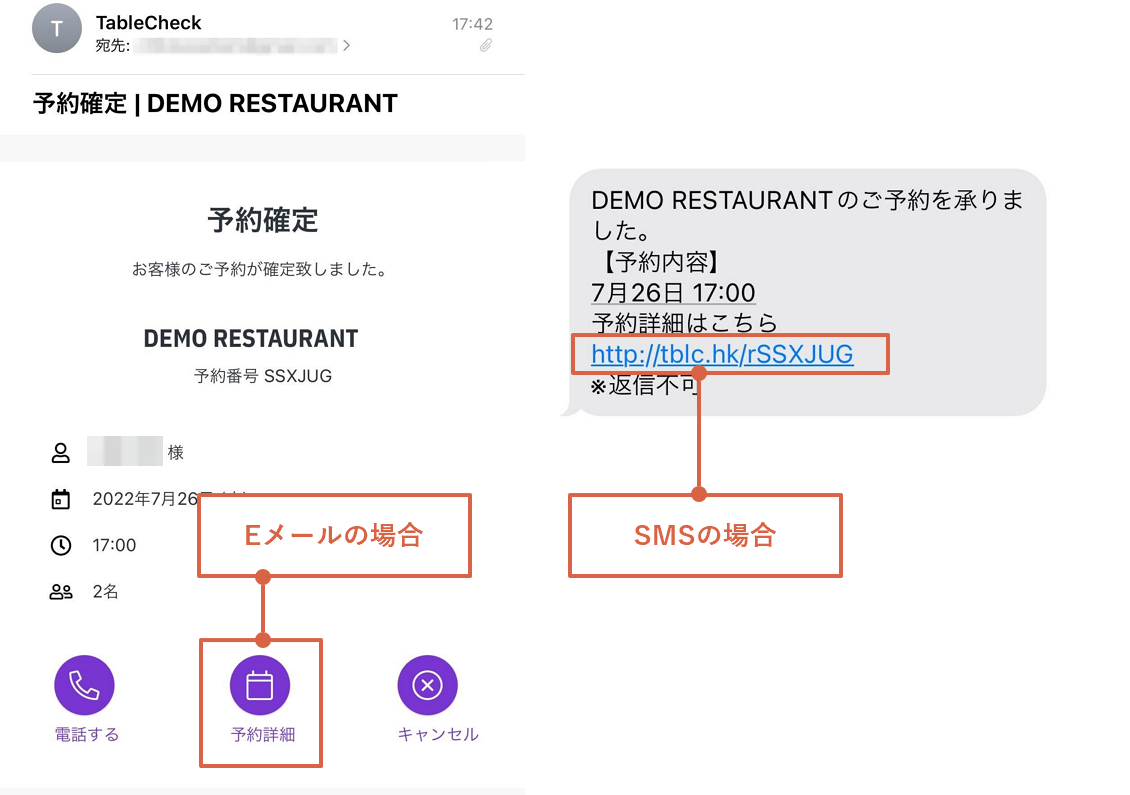Click the calendar icon beside 2022年7月26日
The width and height of the screenshot is (1130, 795).
point(61,499)
